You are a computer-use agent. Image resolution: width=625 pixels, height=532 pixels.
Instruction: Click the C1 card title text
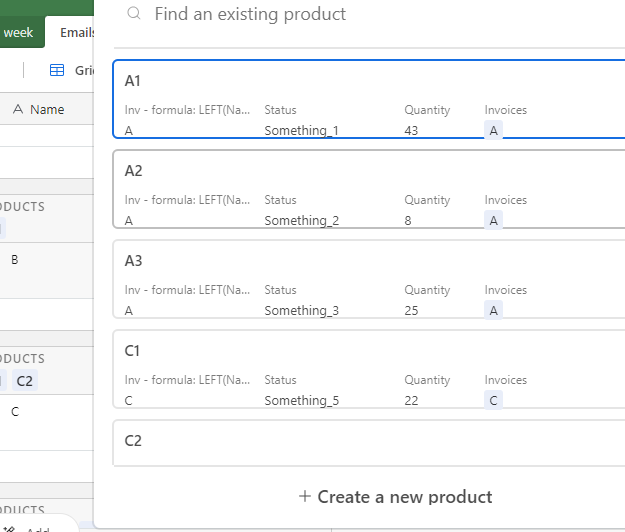tap(132, 351)
